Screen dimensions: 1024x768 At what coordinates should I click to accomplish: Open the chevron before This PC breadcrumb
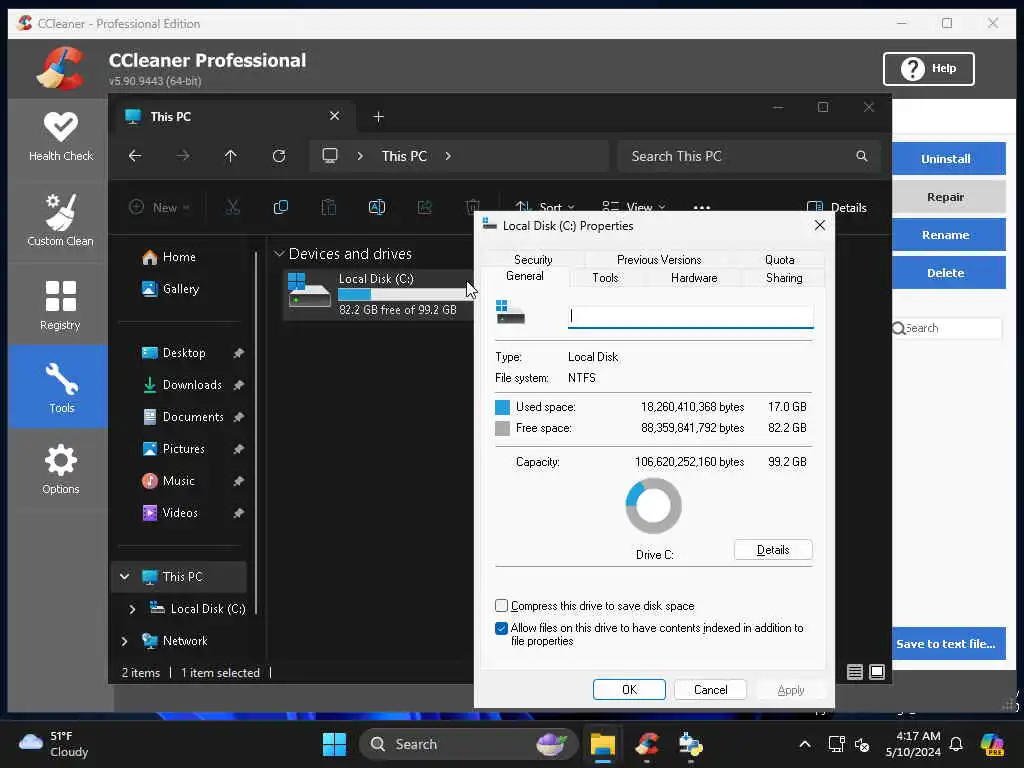[360, 156]
